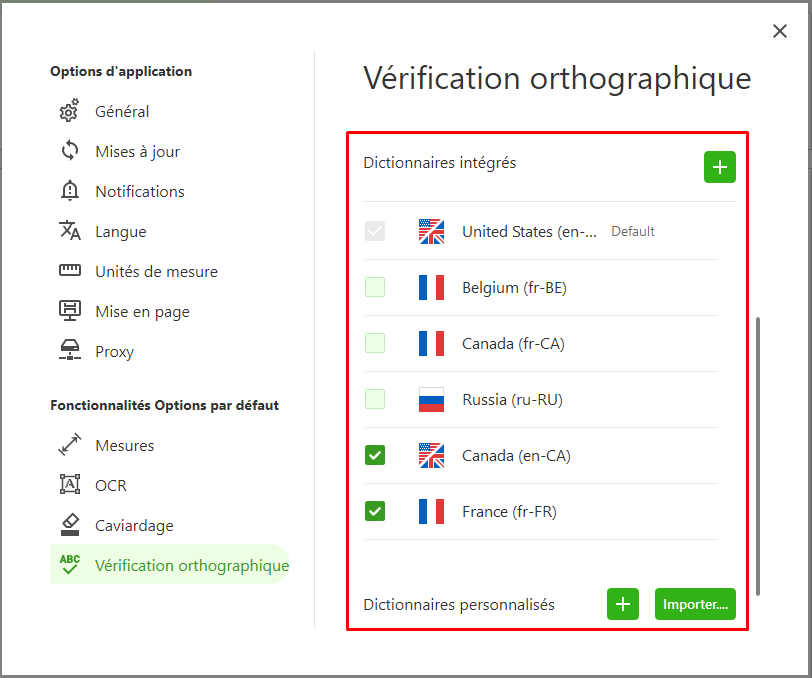812x678 pixels.
Task: Uncheck the Canada (en-CA) dictionary
Action: tap(375, 455)
